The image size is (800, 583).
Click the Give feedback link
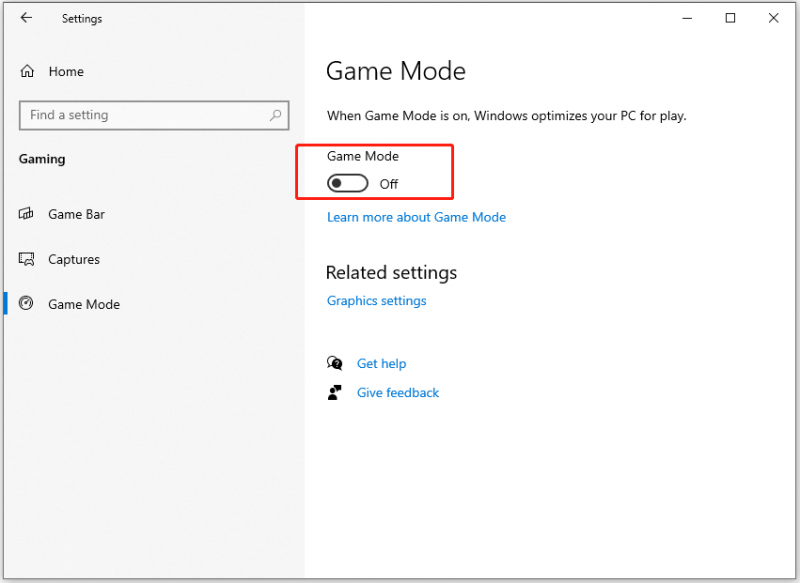(x=398, y=393)
